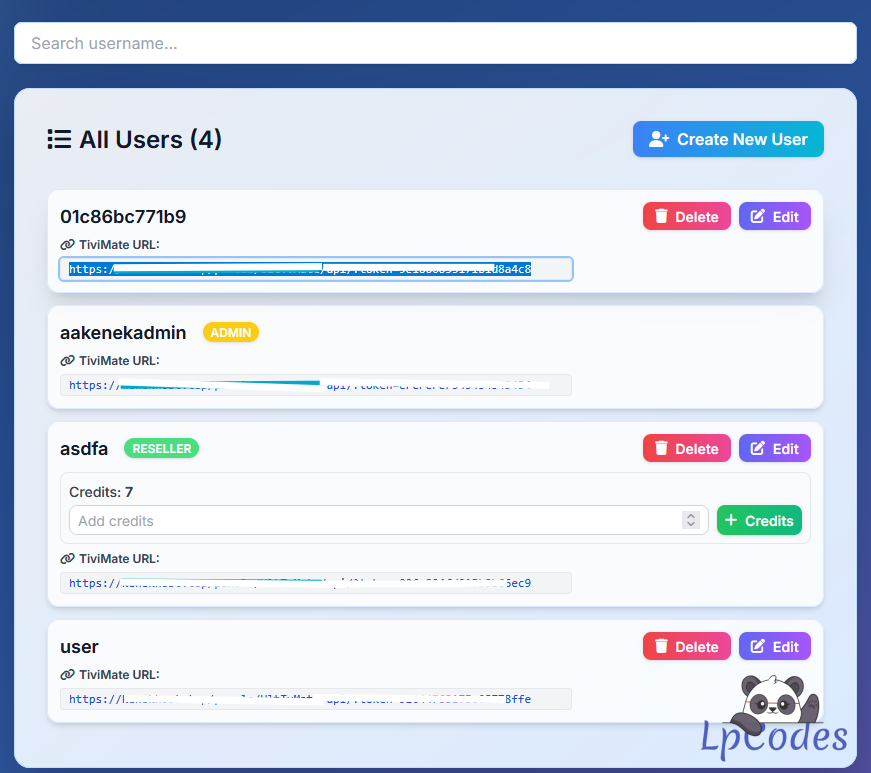The width and height of the screenshot is (871, 773).
Task: Click trash icon for user 01c86bc771b9
Action: coord(661,217)
